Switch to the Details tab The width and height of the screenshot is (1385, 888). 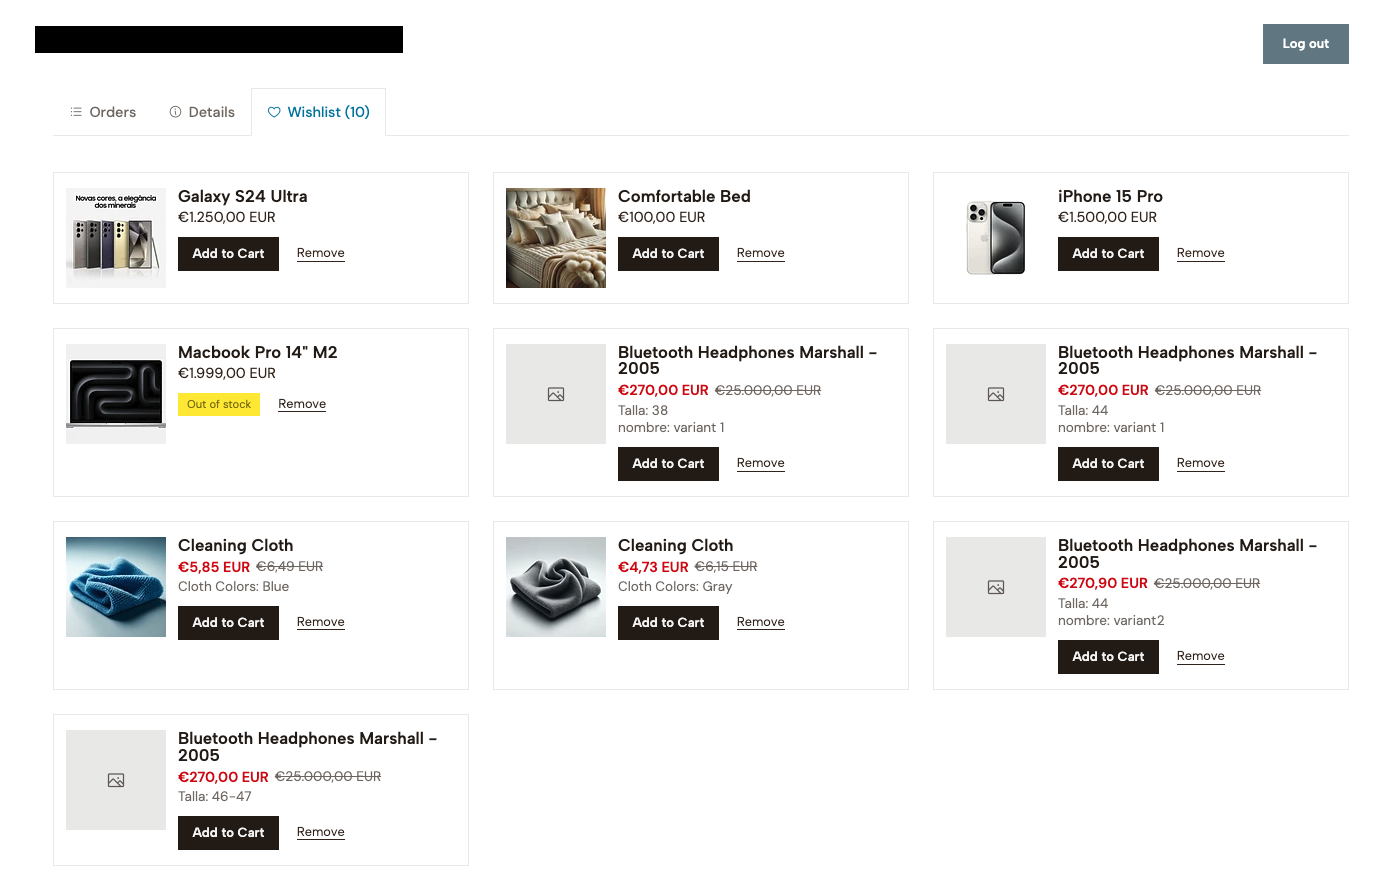coord(202,112)
